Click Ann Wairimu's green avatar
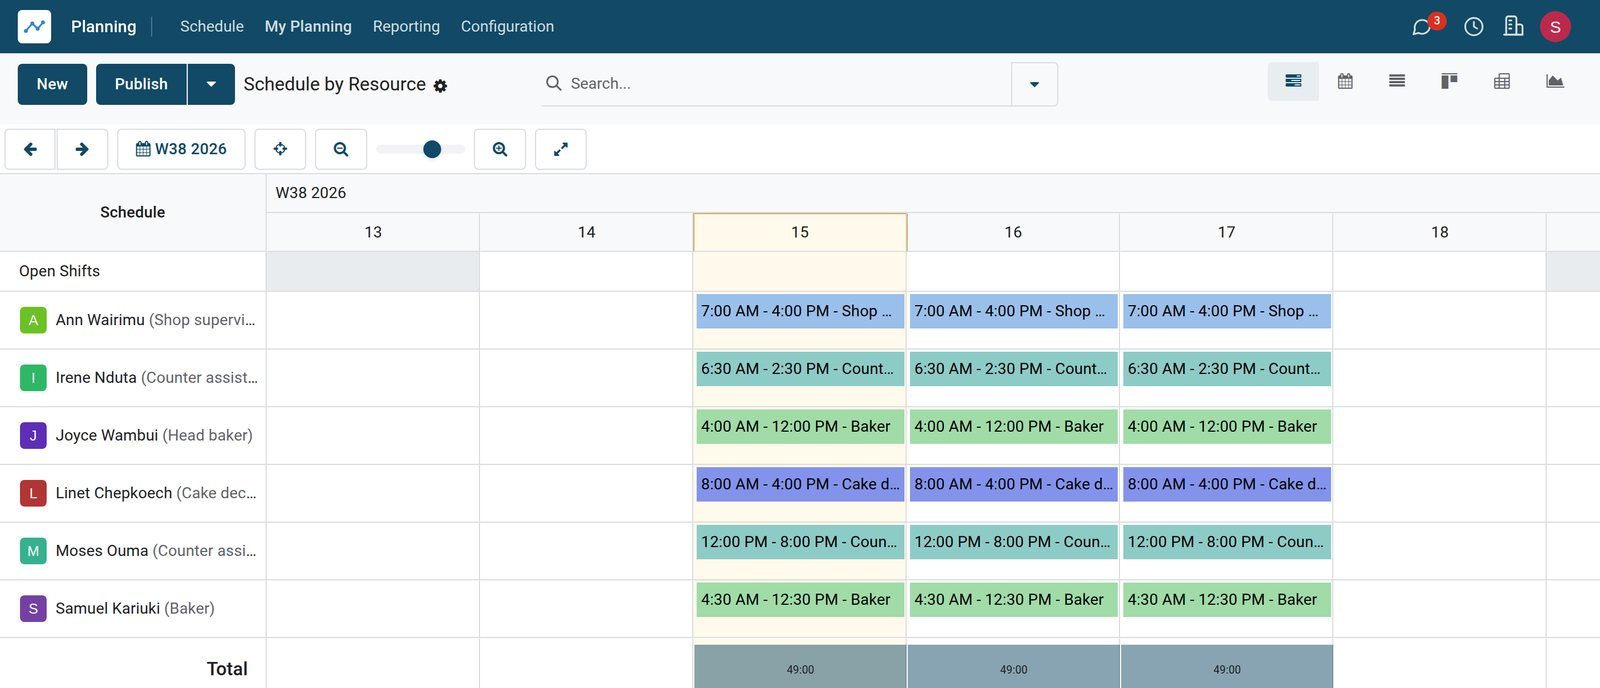Screen dimensions: 1600x688 point(33,320)
